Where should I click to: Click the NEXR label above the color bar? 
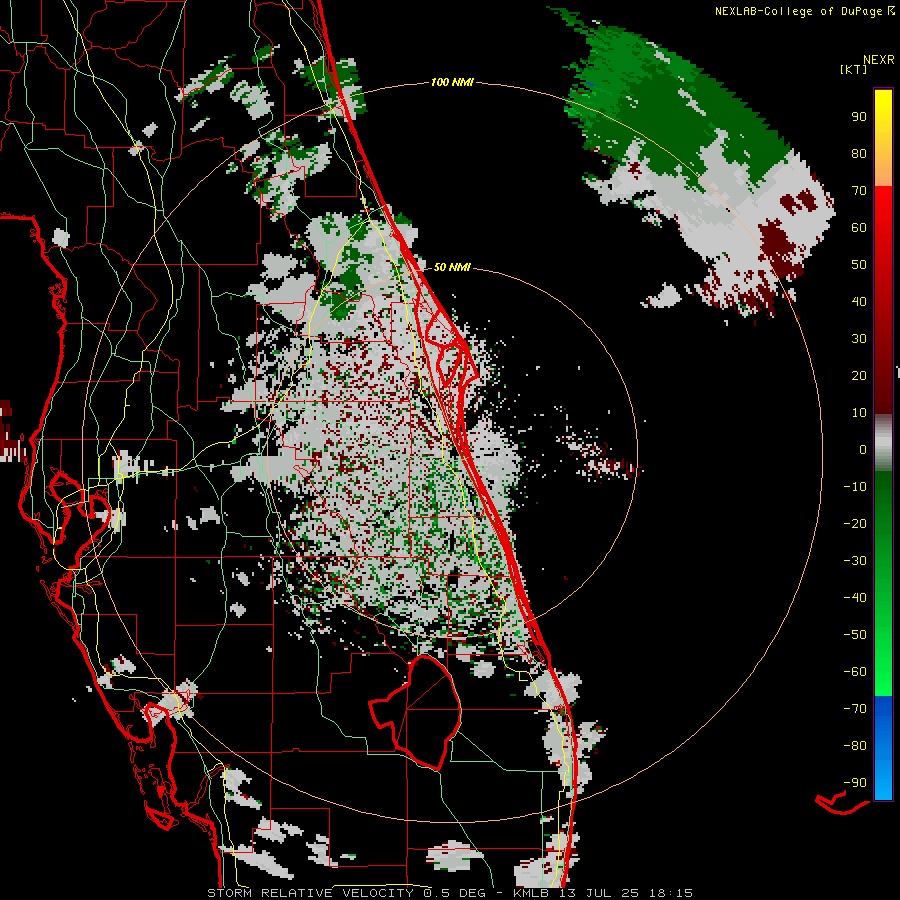point(879,60)
